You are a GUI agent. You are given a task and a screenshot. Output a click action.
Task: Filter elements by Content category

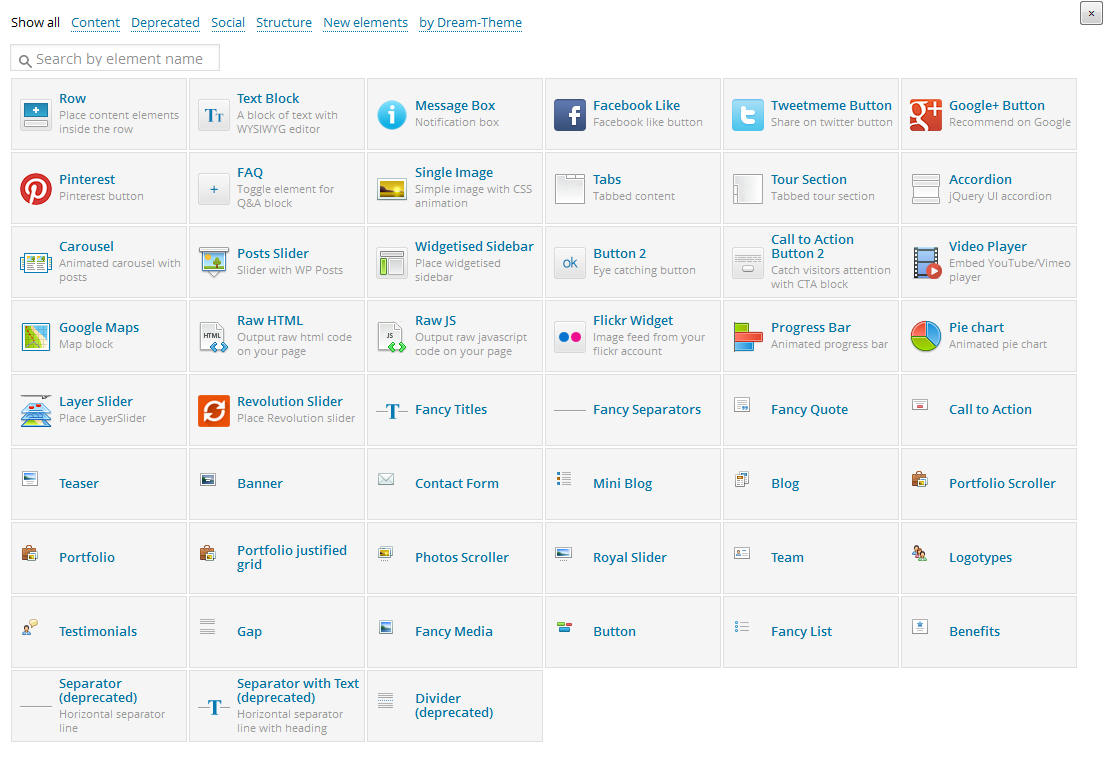[96, 23]
